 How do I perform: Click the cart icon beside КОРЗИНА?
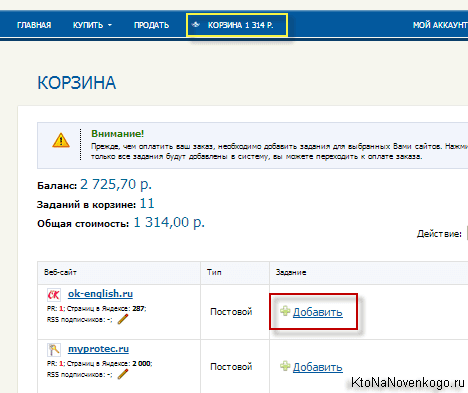[196, 25]
